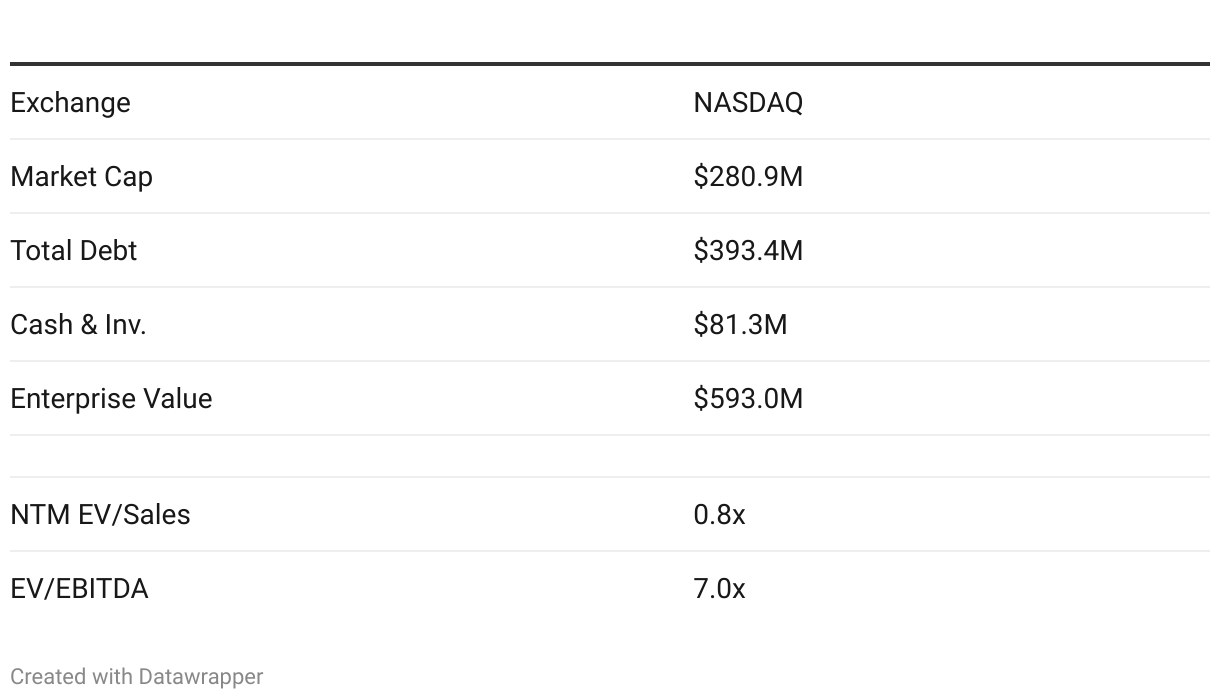Select the $280.9M market cap value
This screenshot has height=700, width=1220.
[x=748, y=177]
